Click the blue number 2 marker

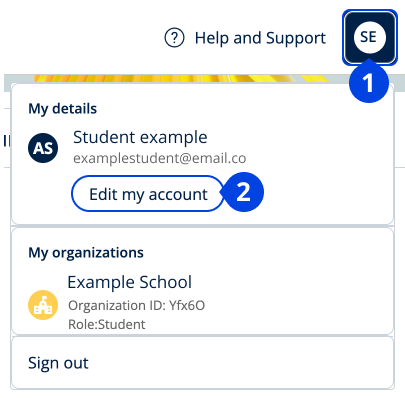(244, 192)
